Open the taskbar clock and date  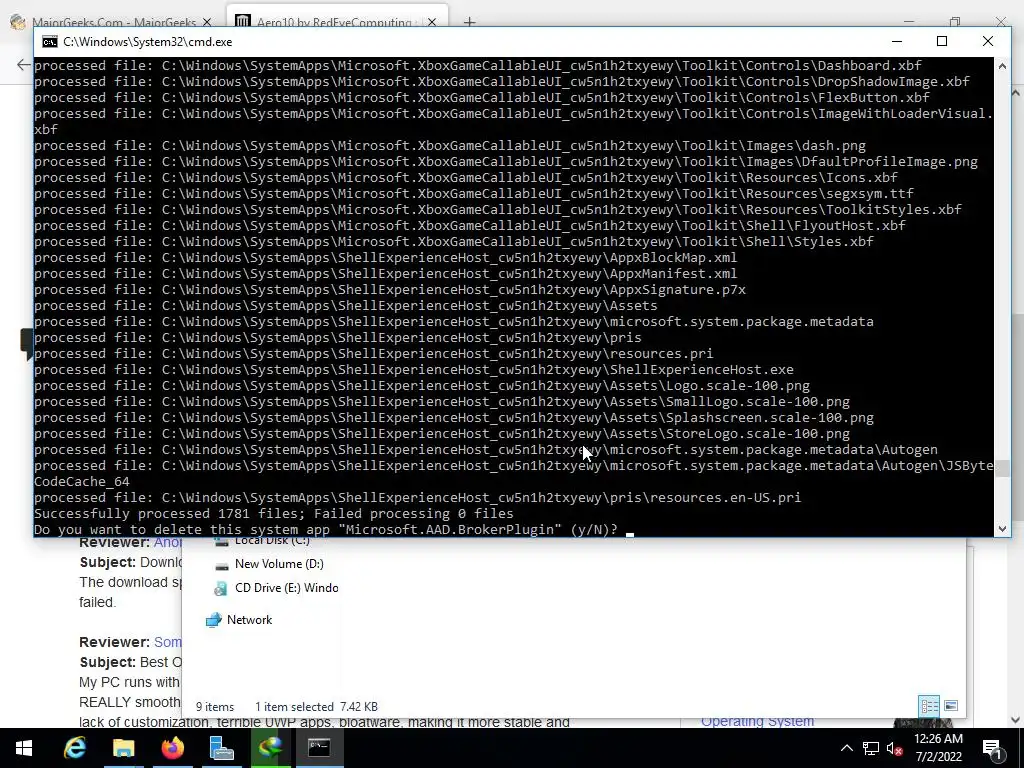tap(938, 748)
